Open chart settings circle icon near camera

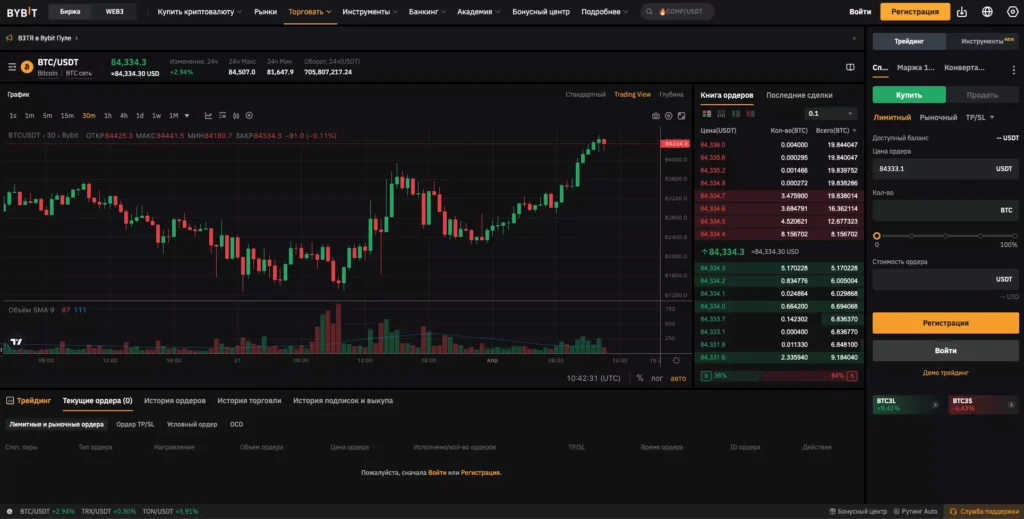[x=669, y=116]
